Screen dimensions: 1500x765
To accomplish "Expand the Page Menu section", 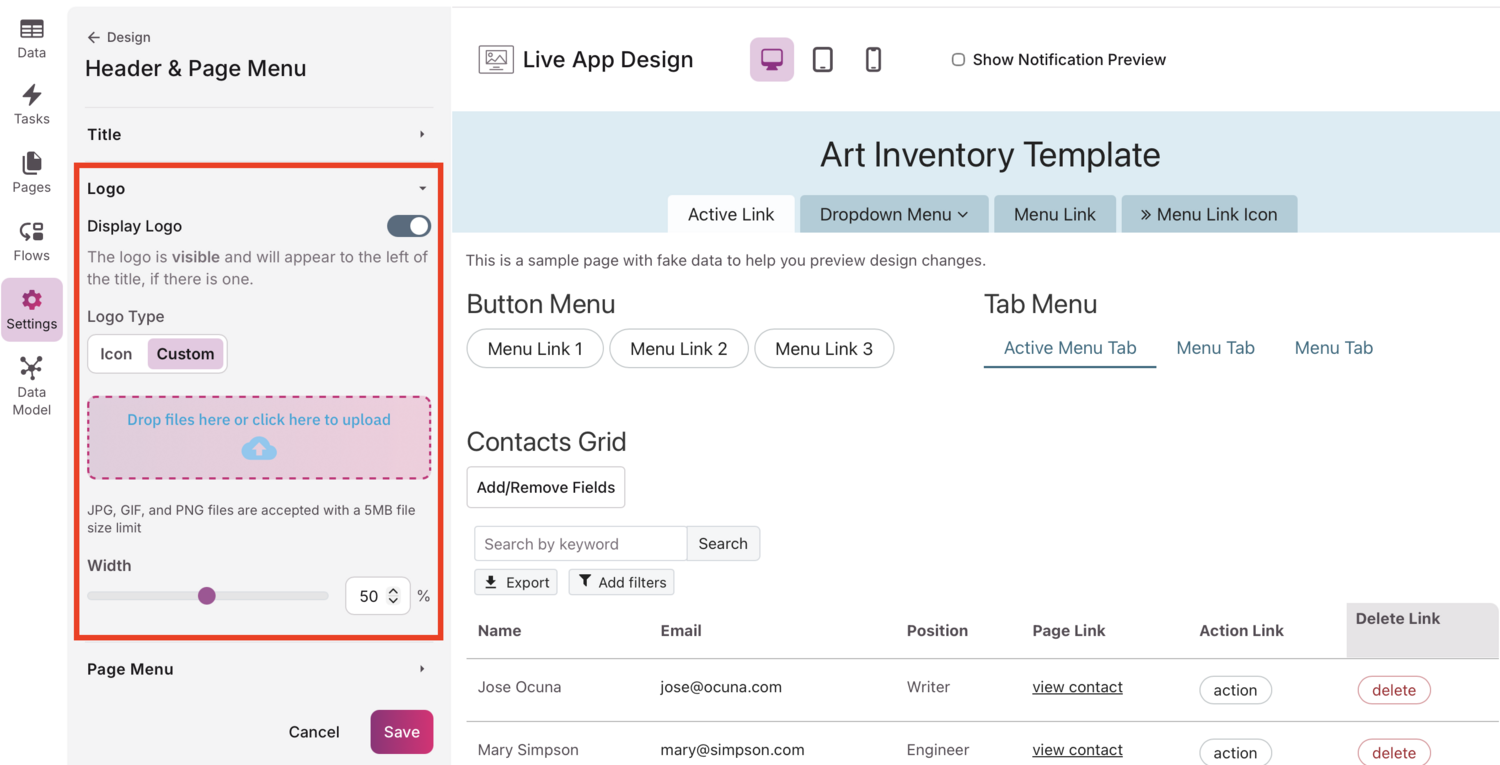I will (258, 669).
